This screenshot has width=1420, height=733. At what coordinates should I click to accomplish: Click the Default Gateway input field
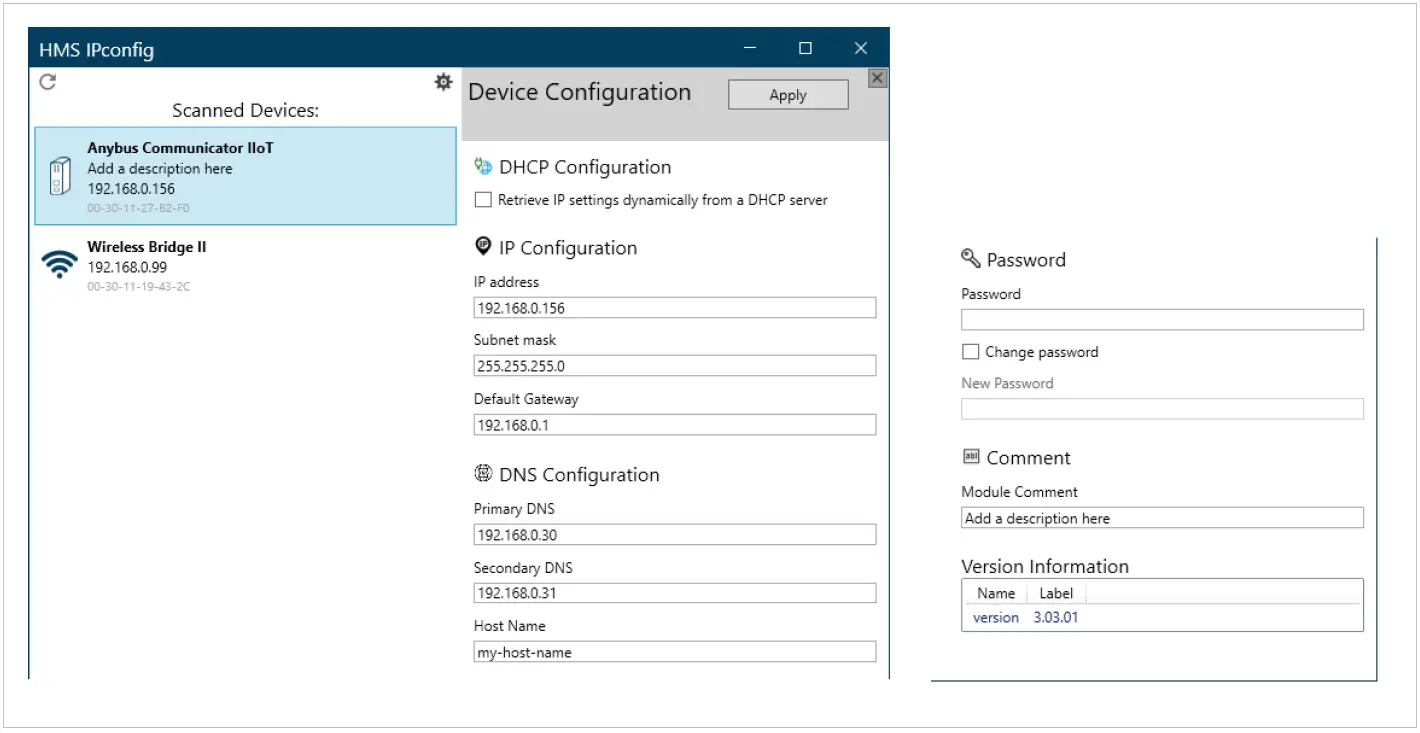[x=674, y=424]
